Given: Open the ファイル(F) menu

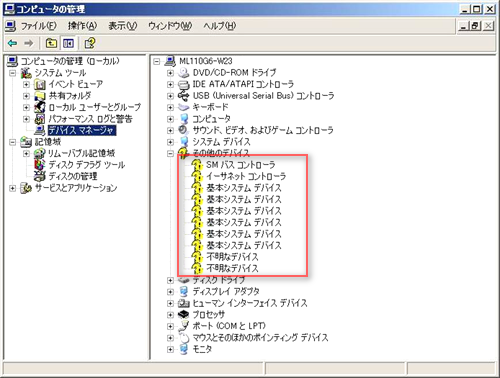Looking at the screenshot, I should pyautogui.click(x=39, y=26).
